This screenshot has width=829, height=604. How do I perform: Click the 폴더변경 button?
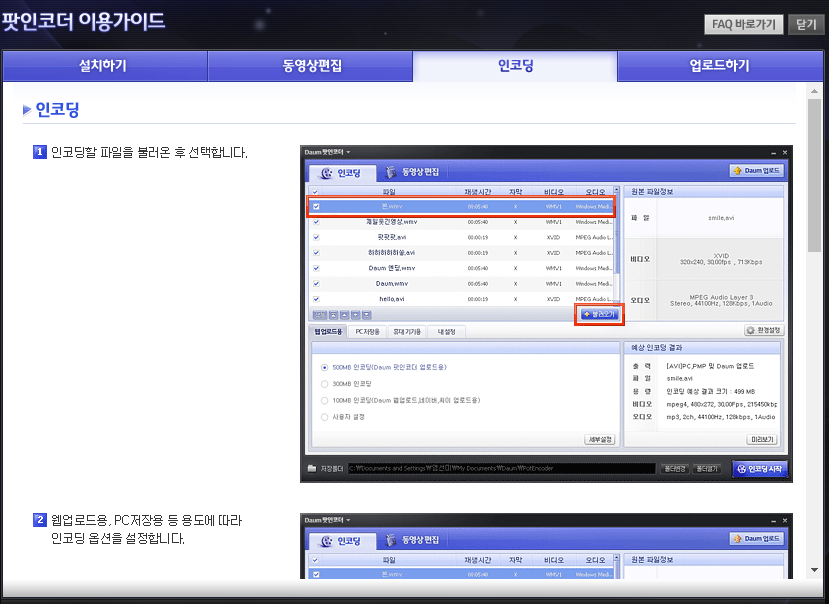tap(675, 469)
